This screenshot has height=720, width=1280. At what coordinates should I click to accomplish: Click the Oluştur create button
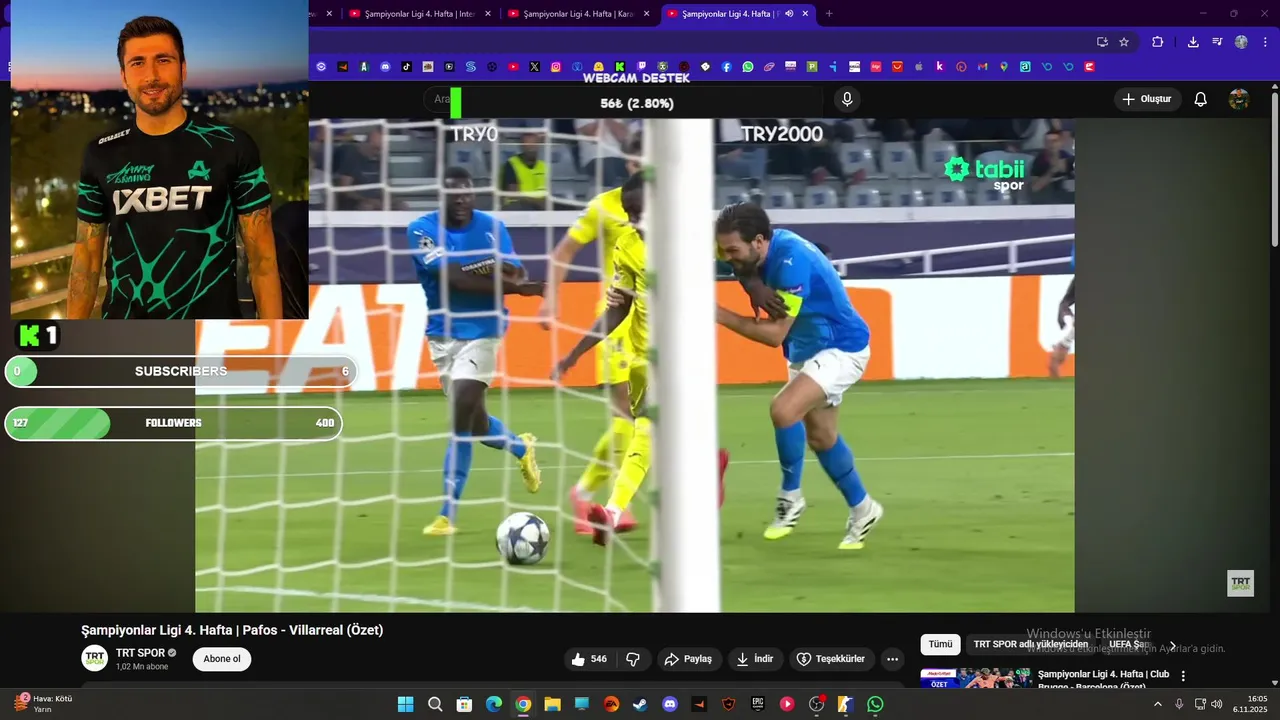(1147, 99)
